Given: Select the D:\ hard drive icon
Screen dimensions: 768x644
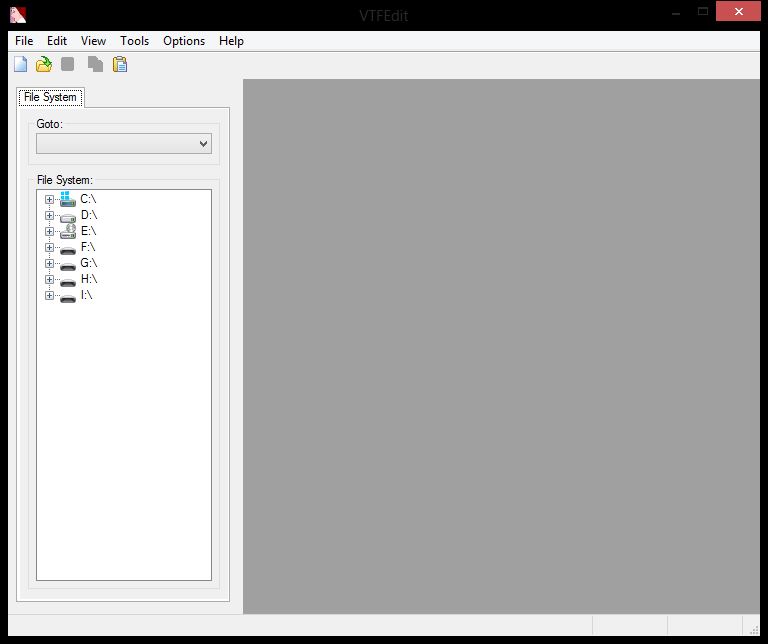Looking at the screenshot, I should (x=68, y=217).
